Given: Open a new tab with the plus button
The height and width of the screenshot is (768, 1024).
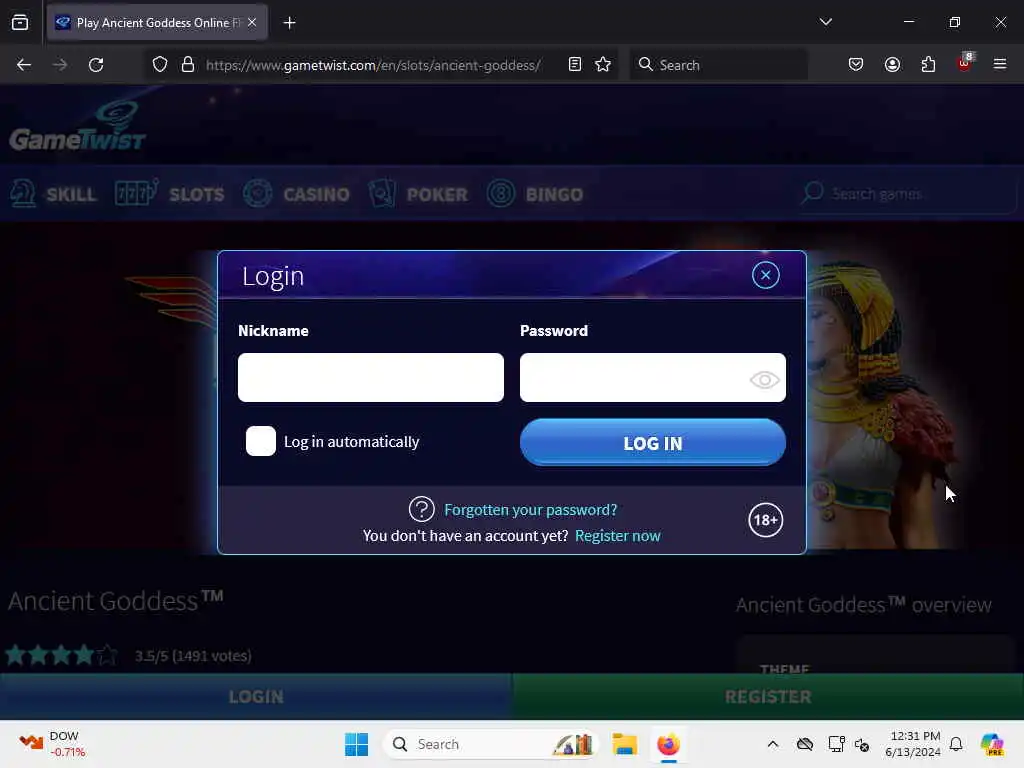Looking at the screenshot, I should (x=289, y=23).
